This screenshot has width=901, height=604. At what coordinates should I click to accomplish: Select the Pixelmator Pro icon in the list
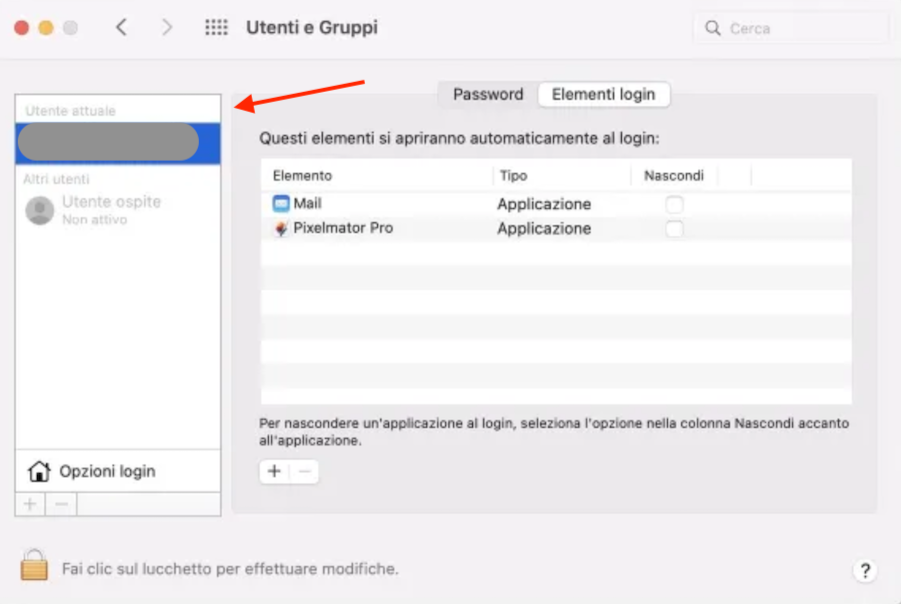click(x=283, y=228)
